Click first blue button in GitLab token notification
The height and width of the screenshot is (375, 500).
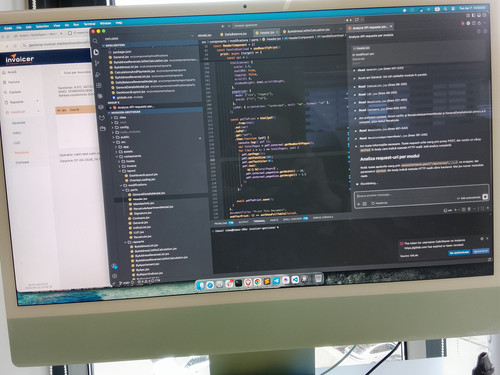pyautogui.click(x=459, y=253)
